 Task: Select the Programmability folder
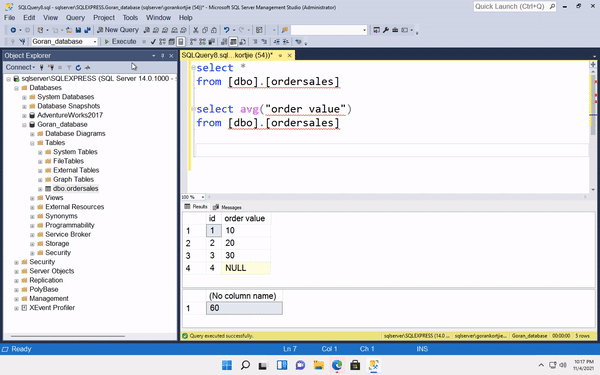point(70,225)
